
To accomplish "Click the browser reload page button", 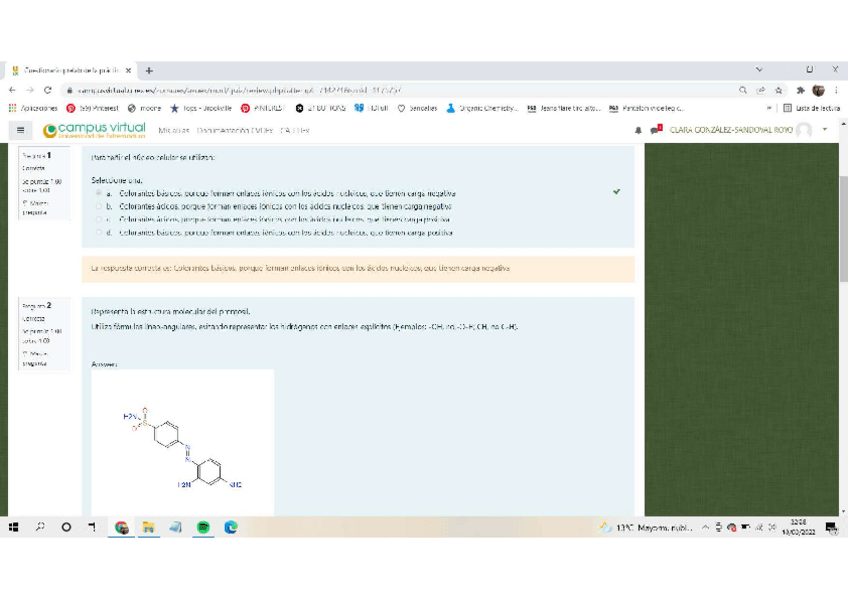I will click(47, 90).
